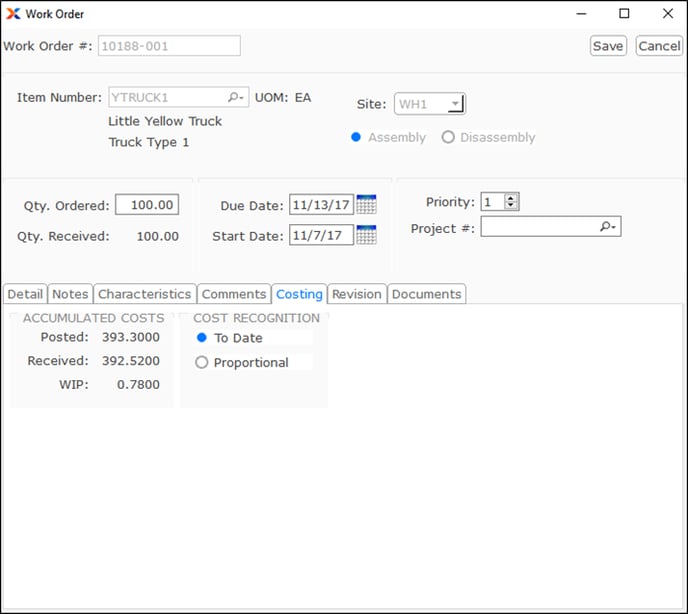Click the xTuple app icon in title bar
Viewport: 688px width, 614px height.
13,14
